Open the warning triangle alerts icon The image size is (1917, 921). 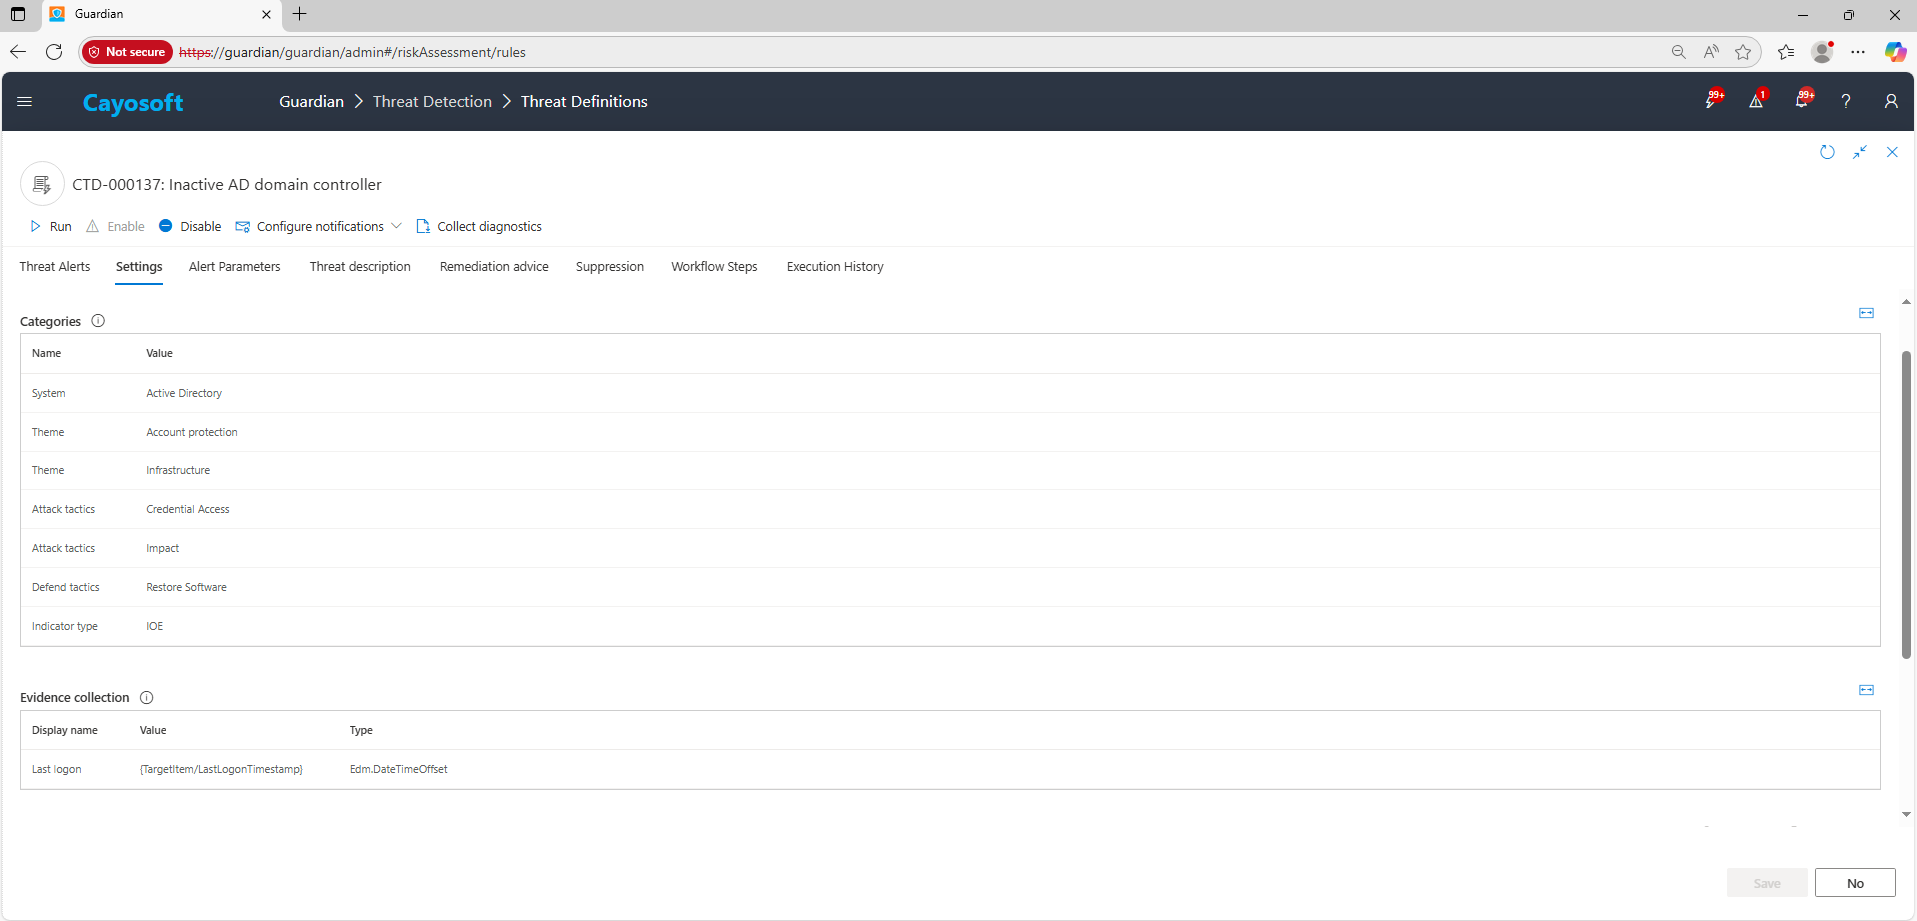click(x=1756, y=101)
